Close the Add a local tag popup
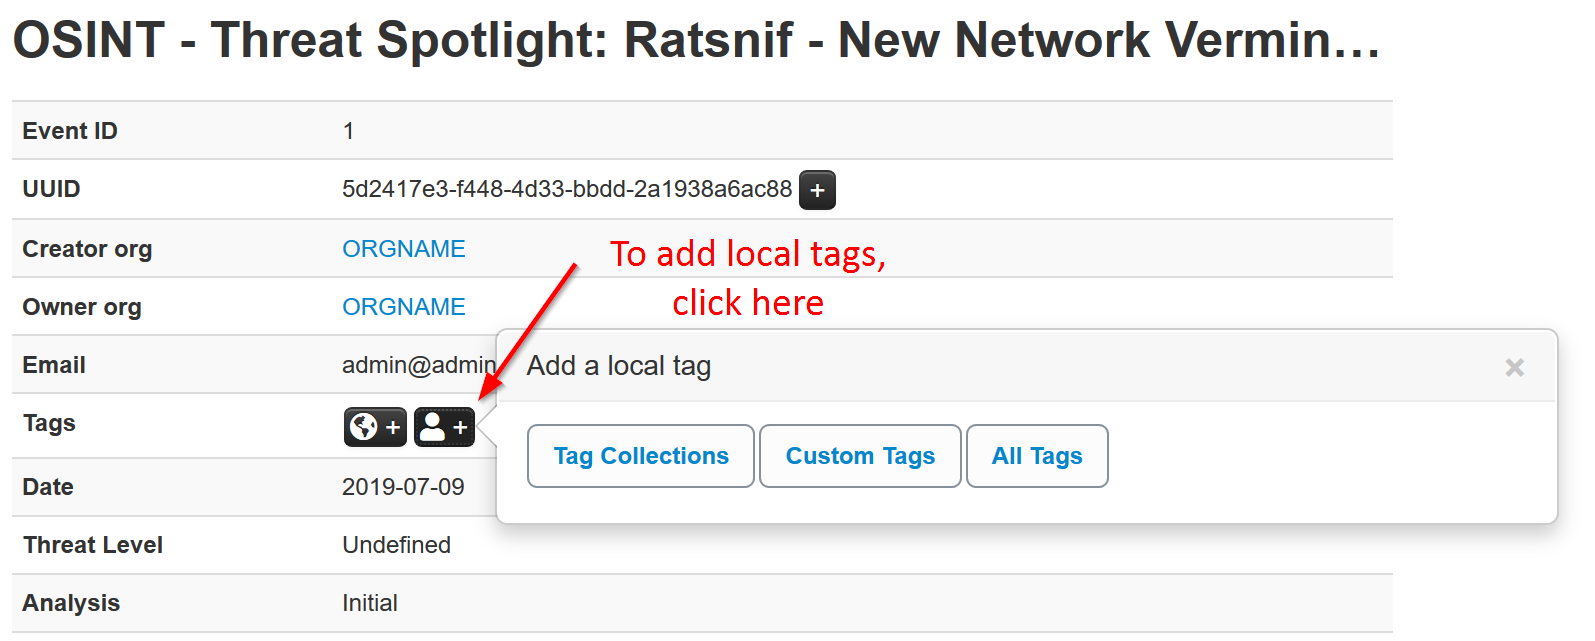Screen dimensions: 1595x641 [1514, 368]
